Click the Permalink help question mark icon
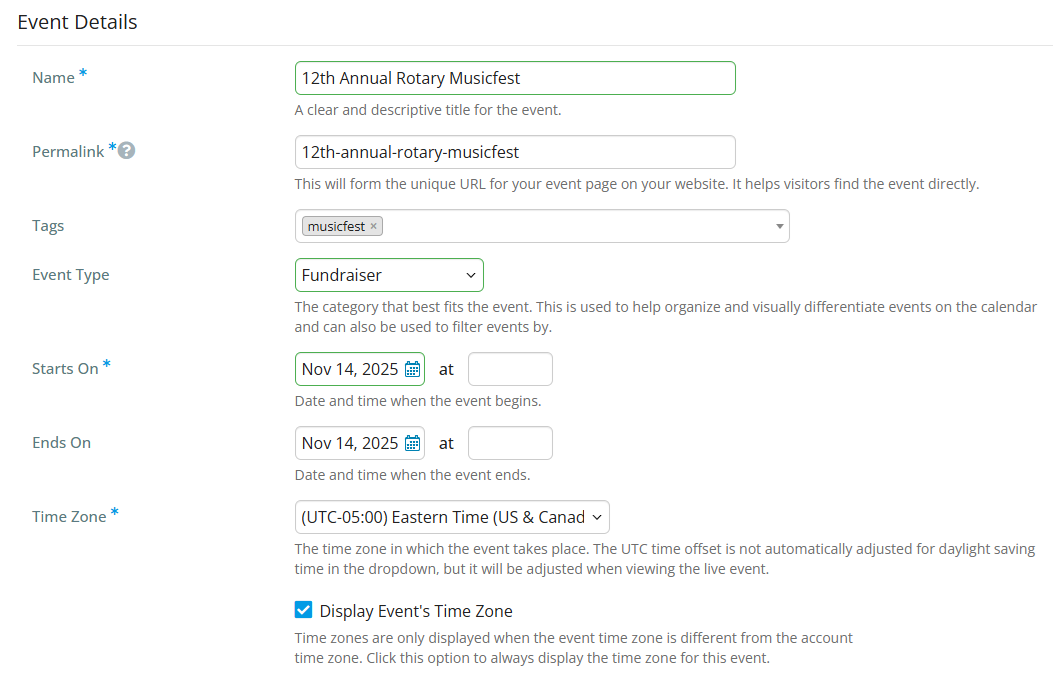 coord(126,149)
